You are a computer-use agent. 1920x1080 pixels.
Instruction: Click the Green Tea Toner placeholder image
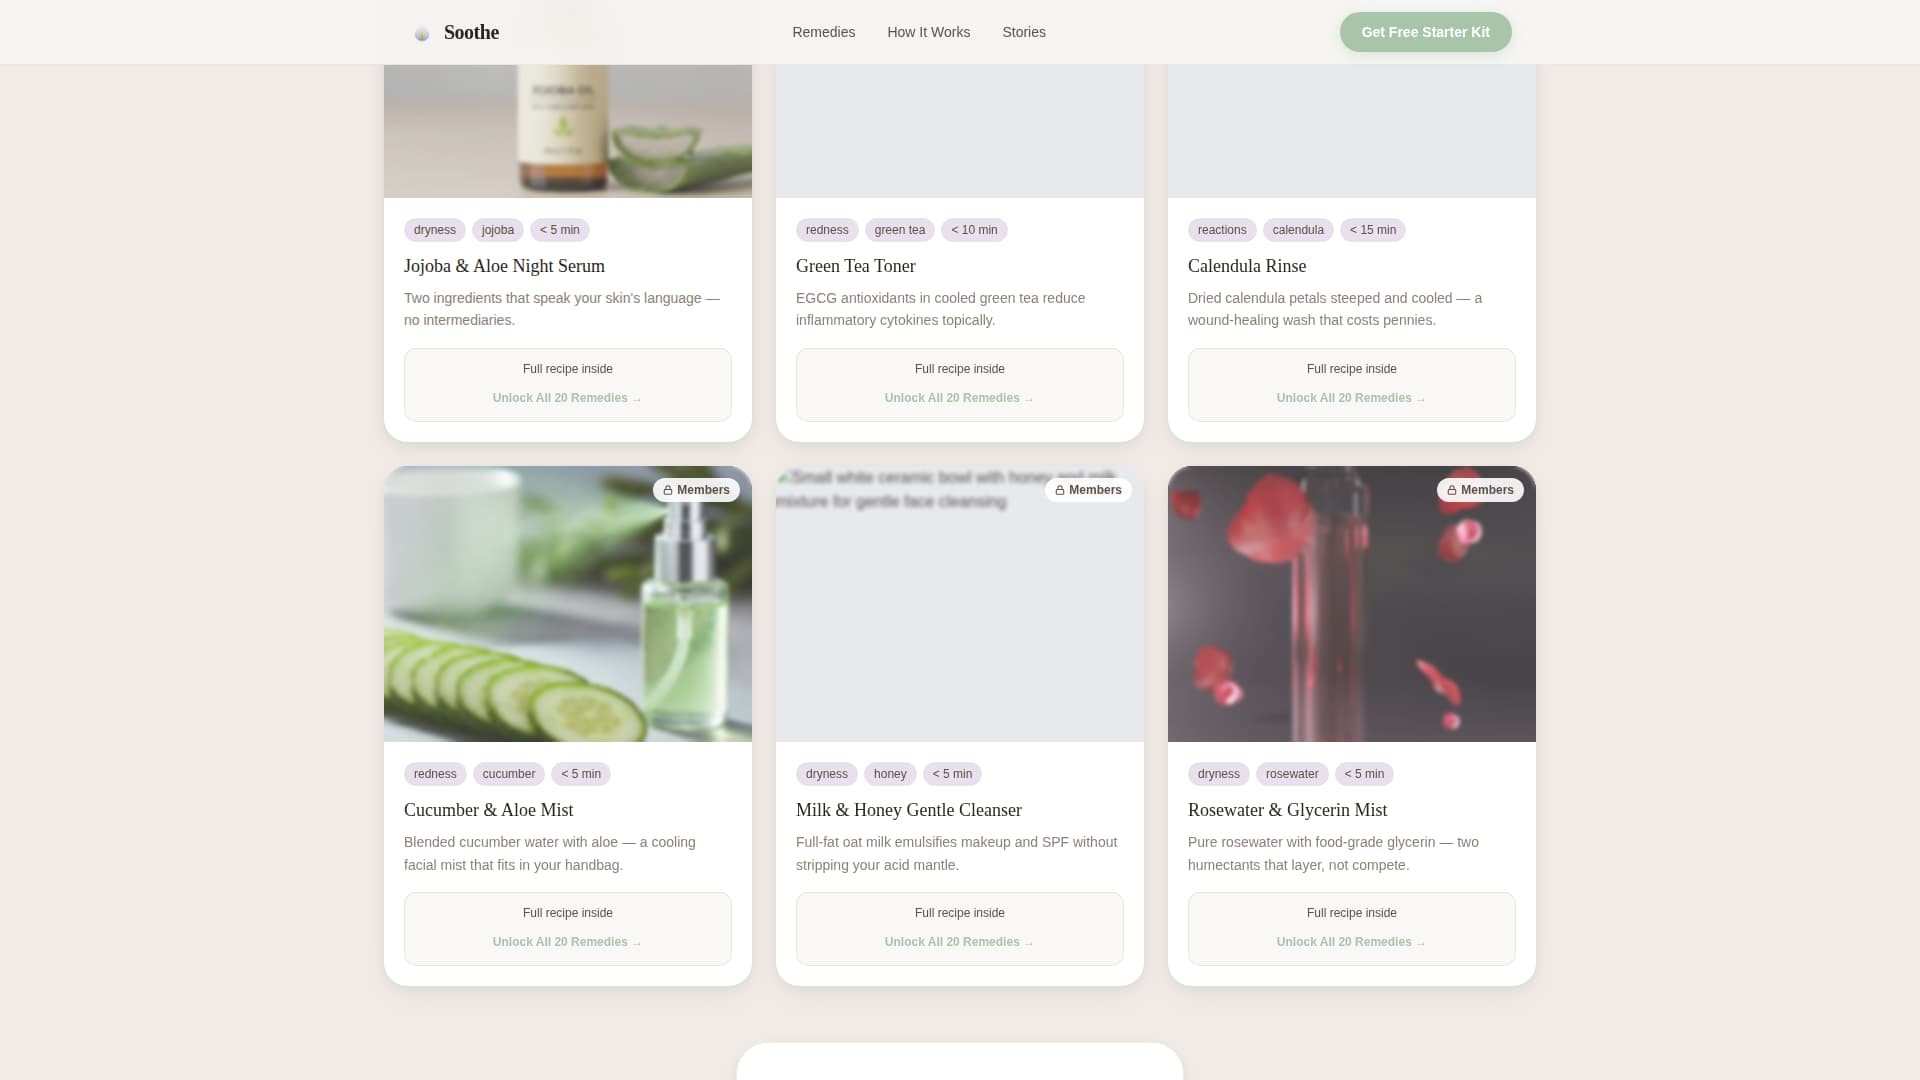[960, 131]
